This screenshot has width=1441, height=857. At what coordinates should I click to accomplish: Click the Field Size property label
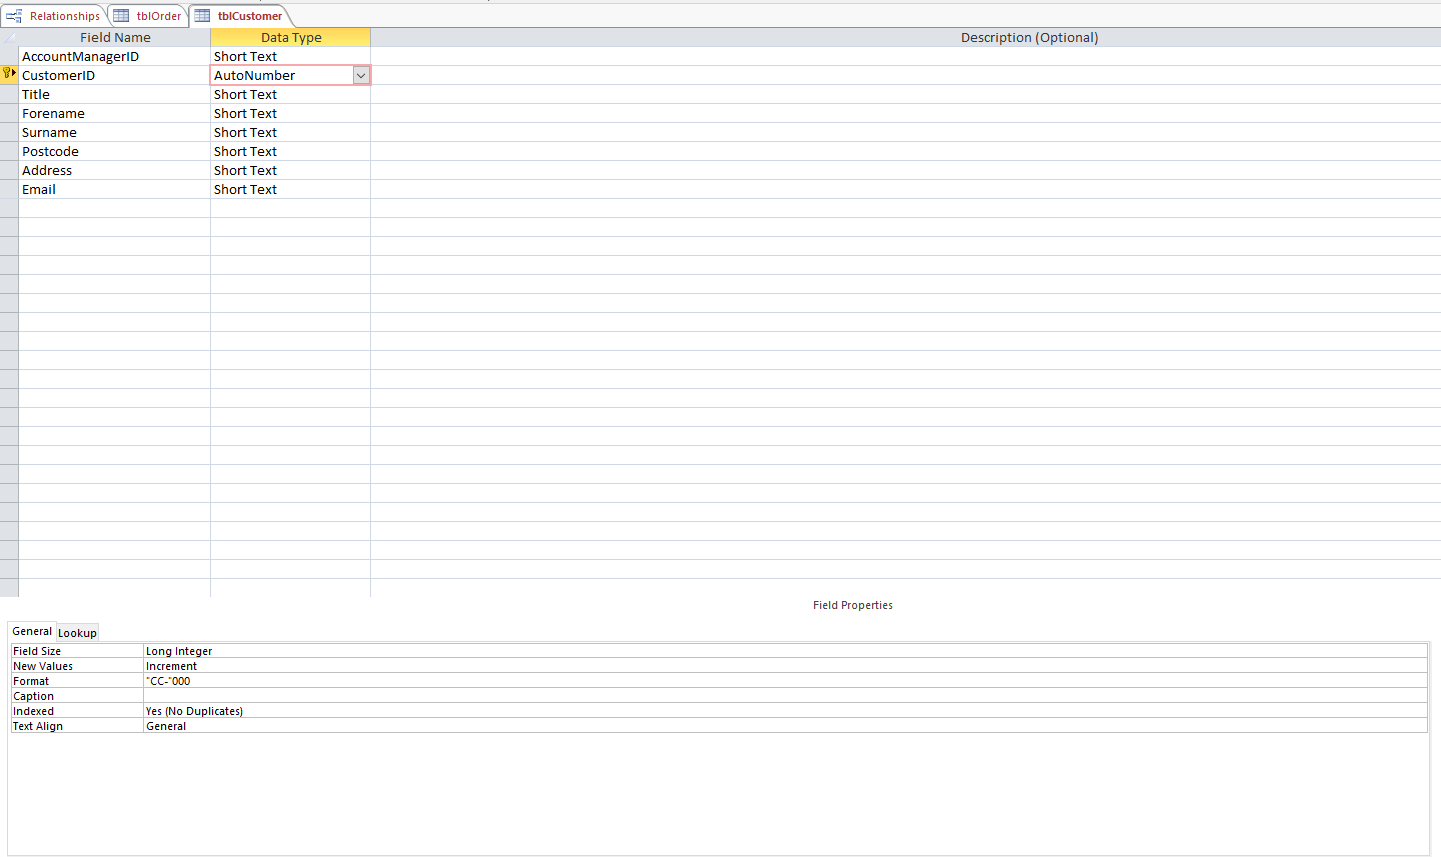click(x=37, y=651)
